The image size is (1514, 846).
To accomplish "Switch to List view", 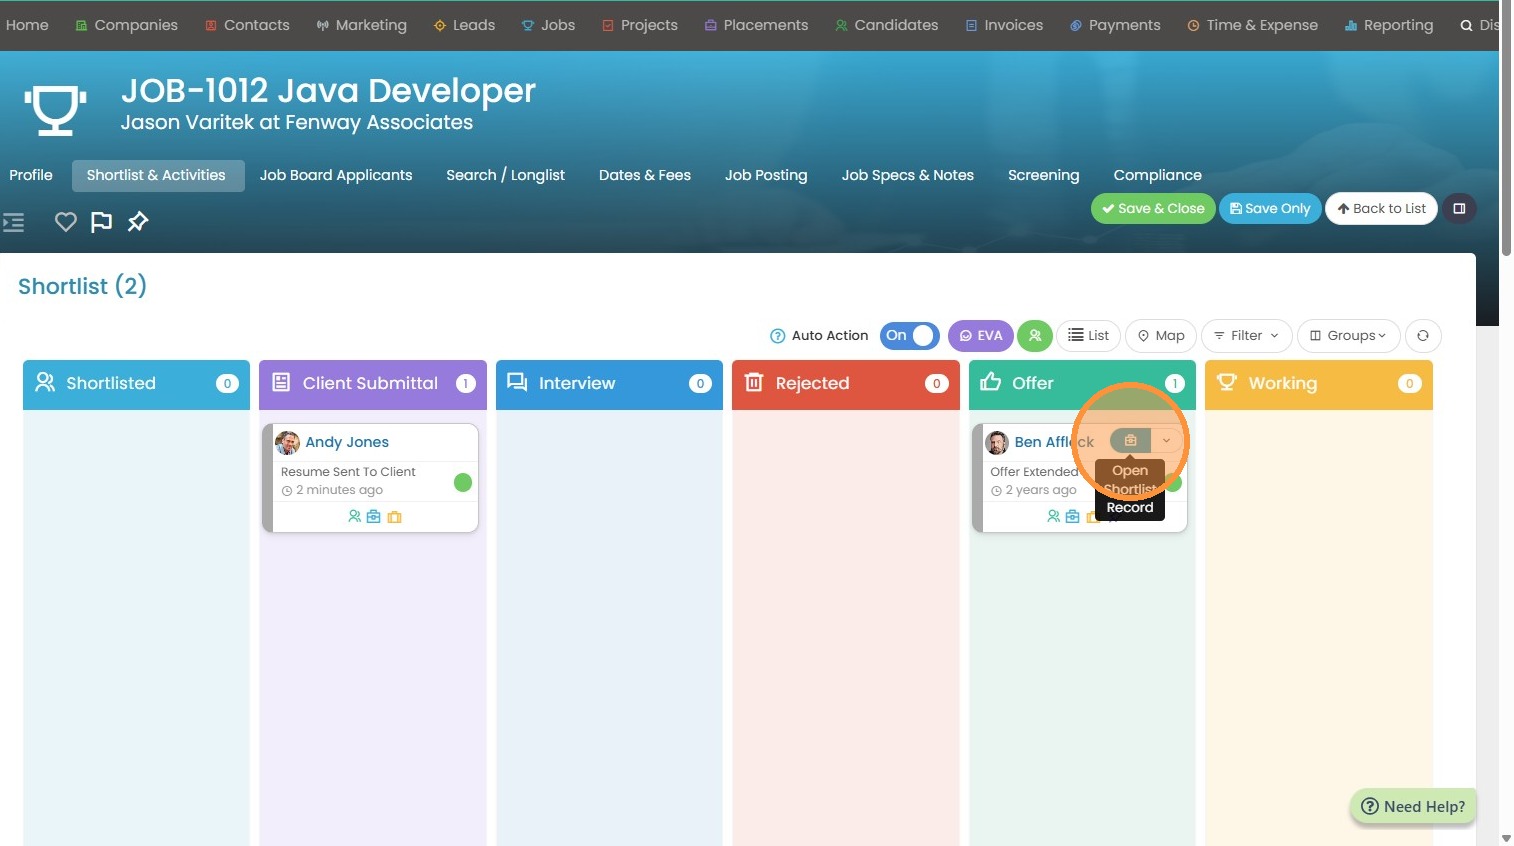I will (1088, 336).
